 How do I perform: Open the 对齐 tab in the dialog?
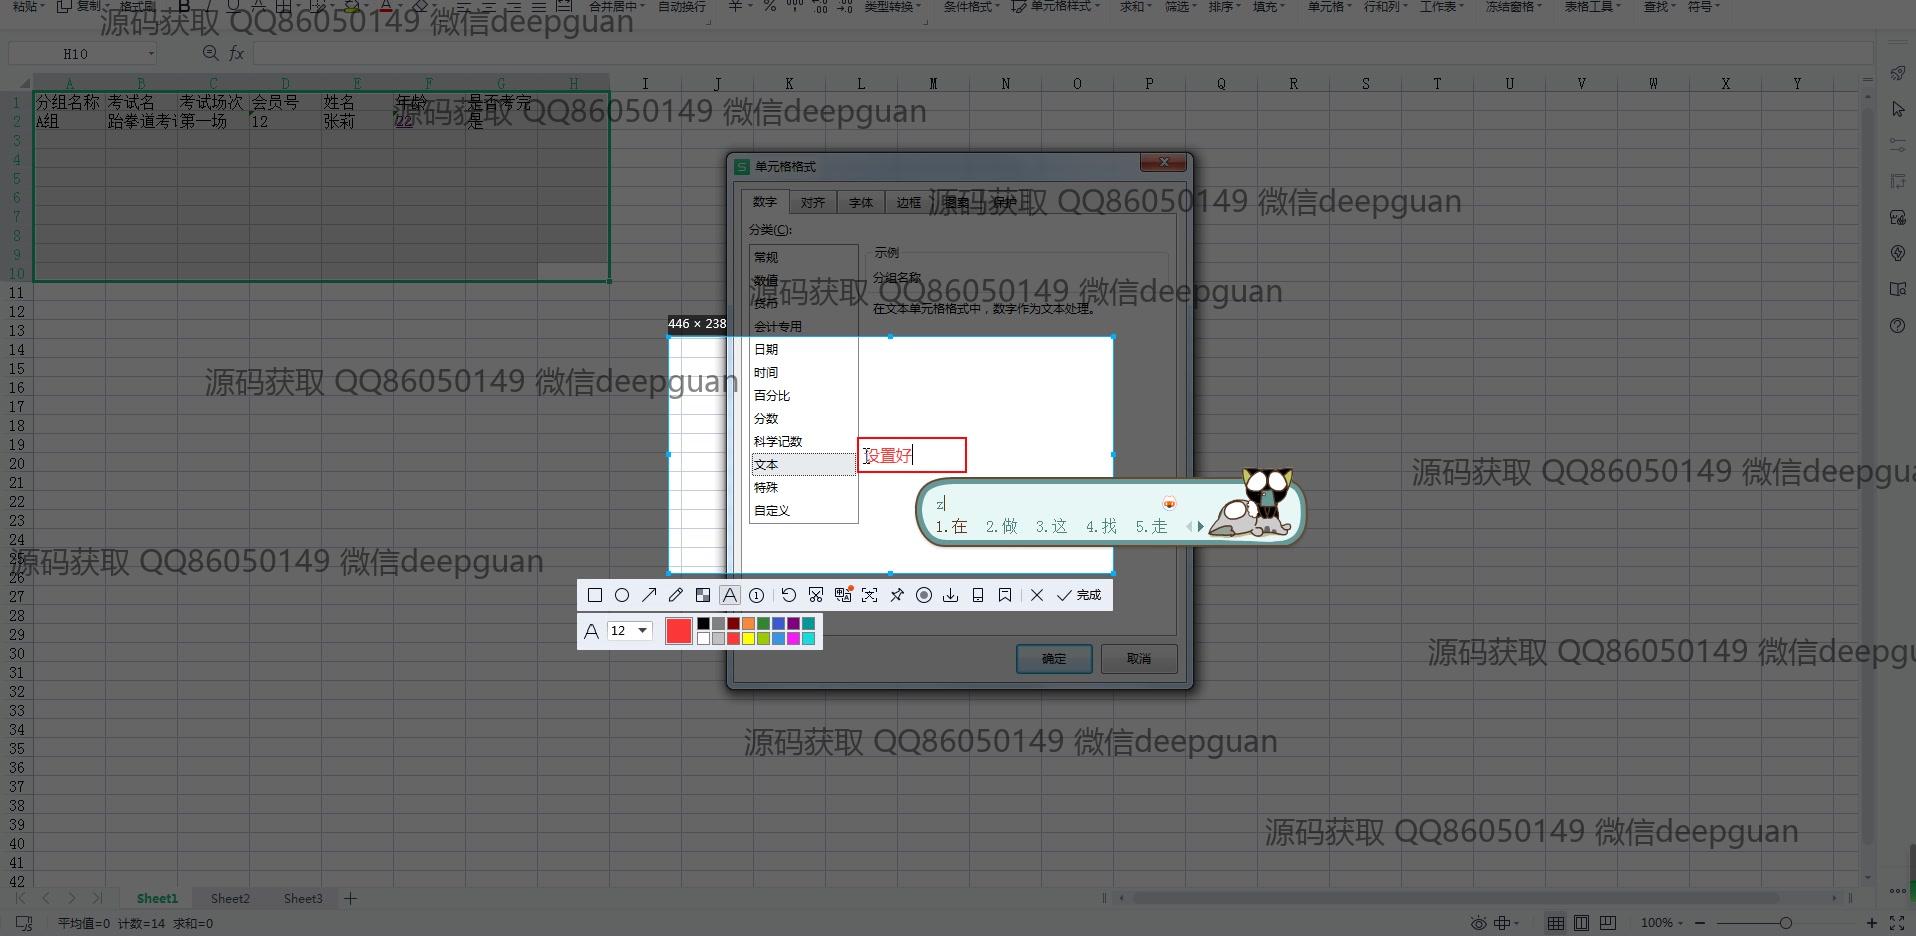click(x=813, y=203)
